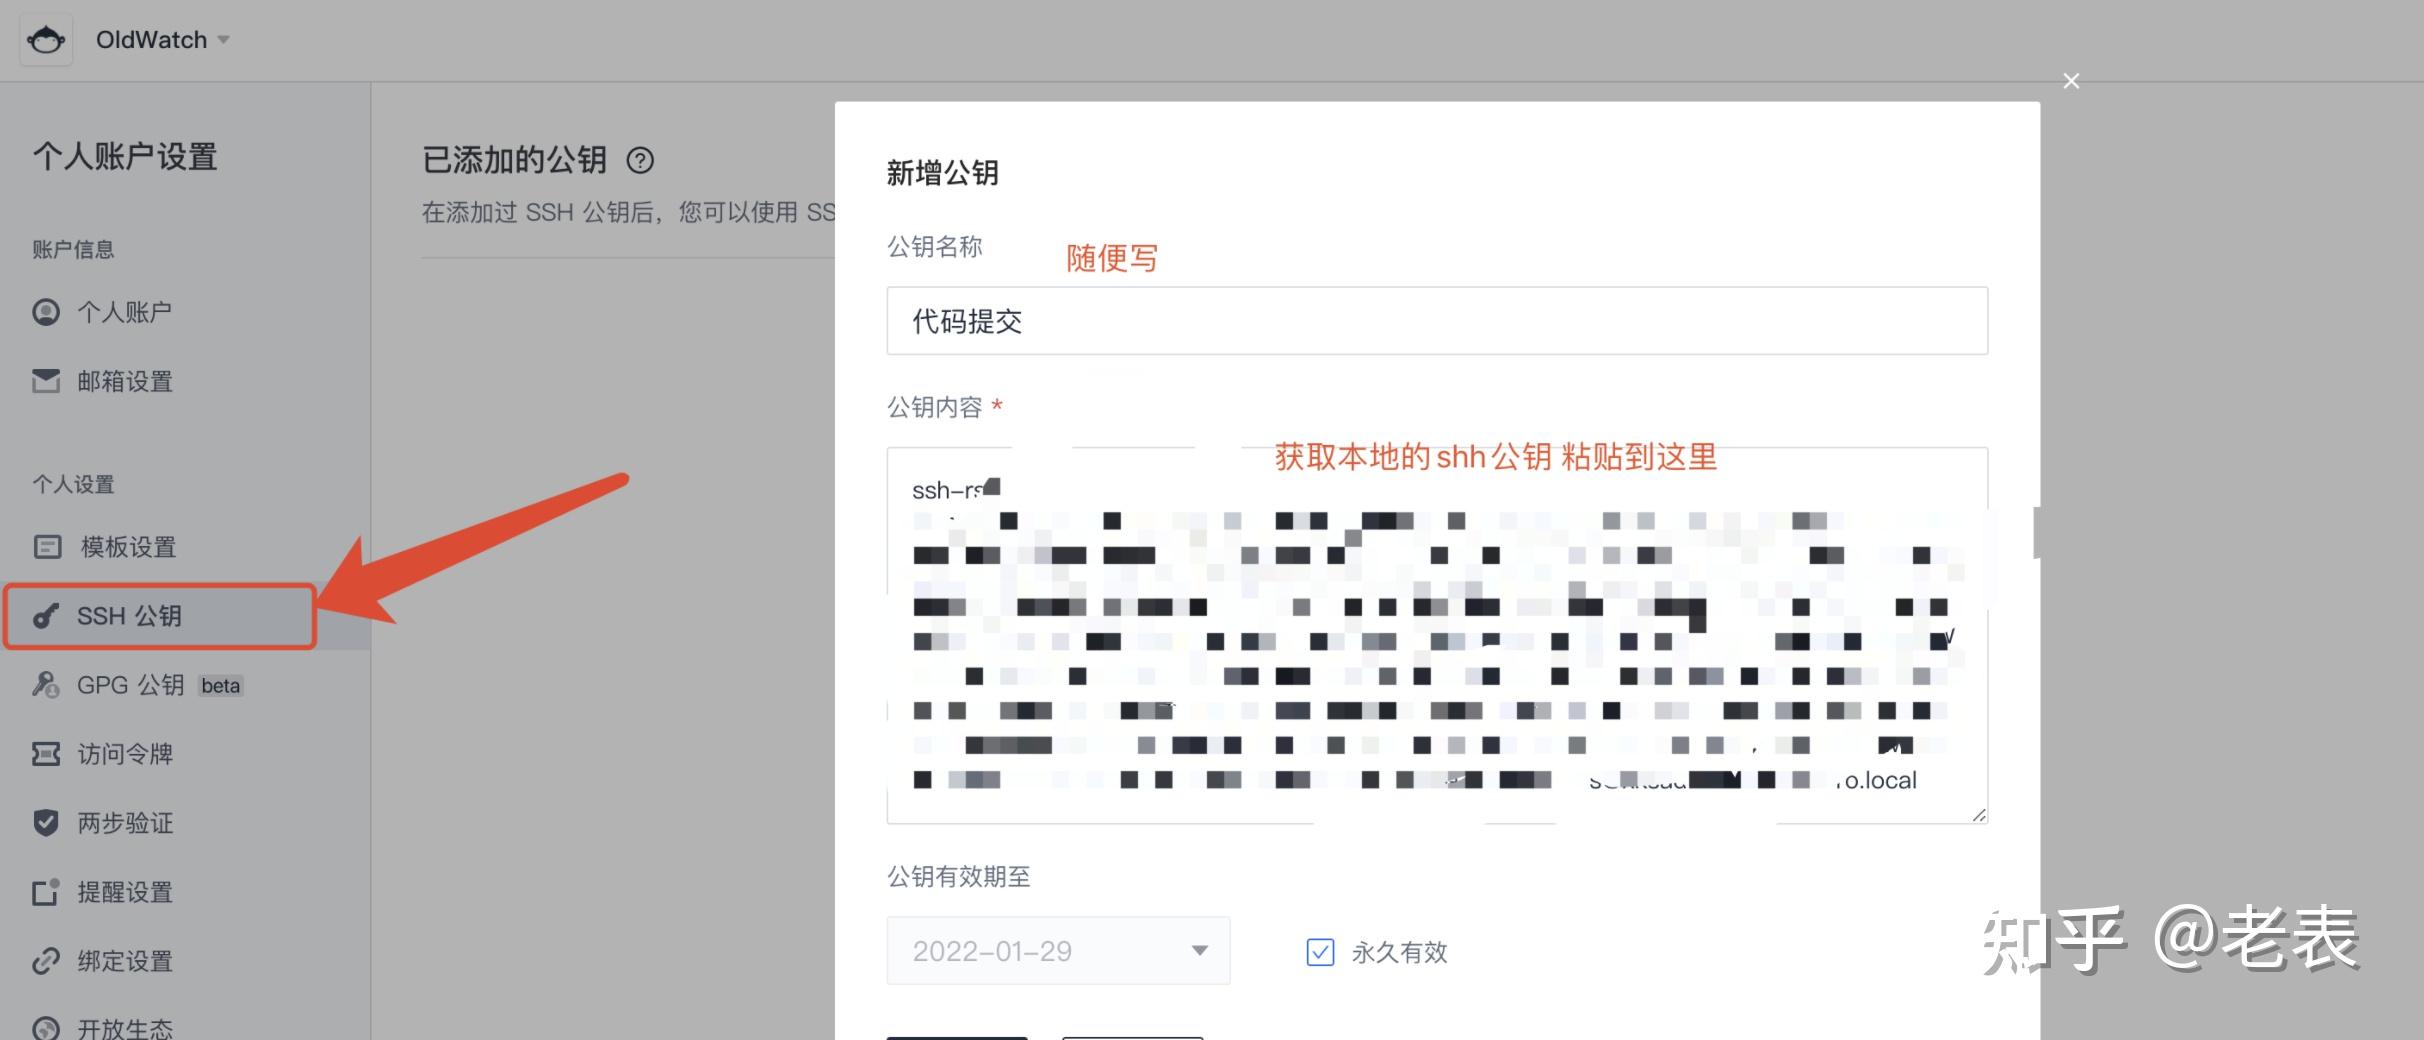The width and height of the screenshot is (2424, 1040).
Task: Click the 两步验证 shield icon
Action: 46,823
